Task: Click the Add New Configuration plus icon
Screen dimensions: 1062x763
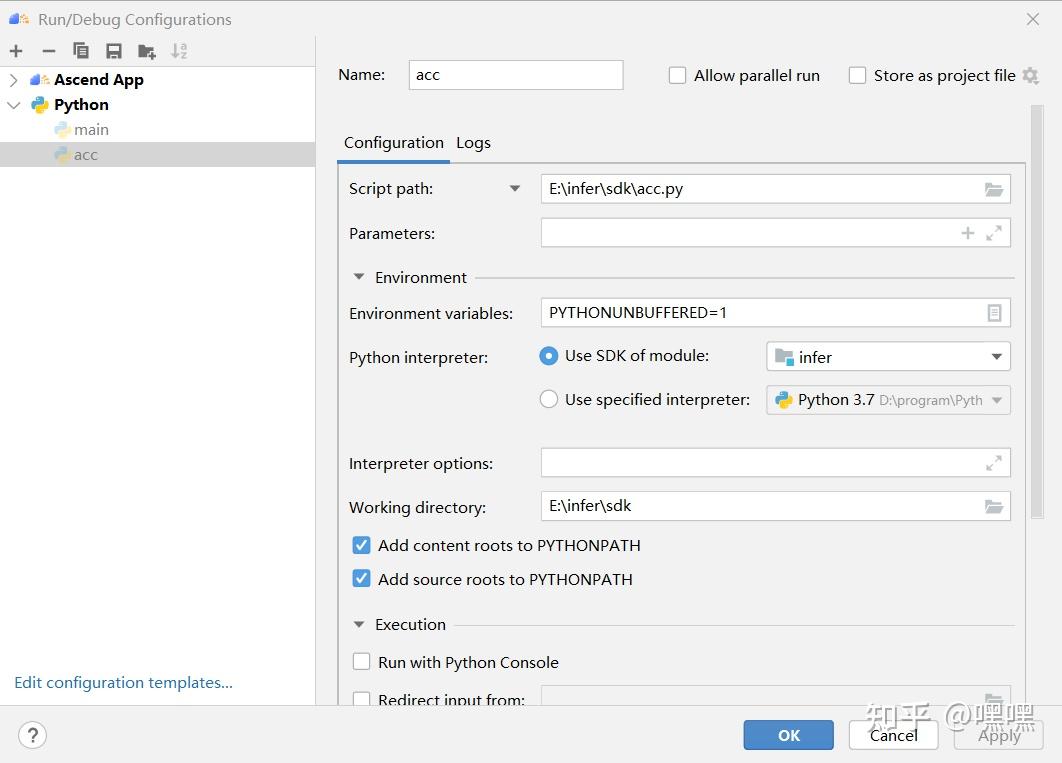Action: pyautogui.click(x=16, y=51)
